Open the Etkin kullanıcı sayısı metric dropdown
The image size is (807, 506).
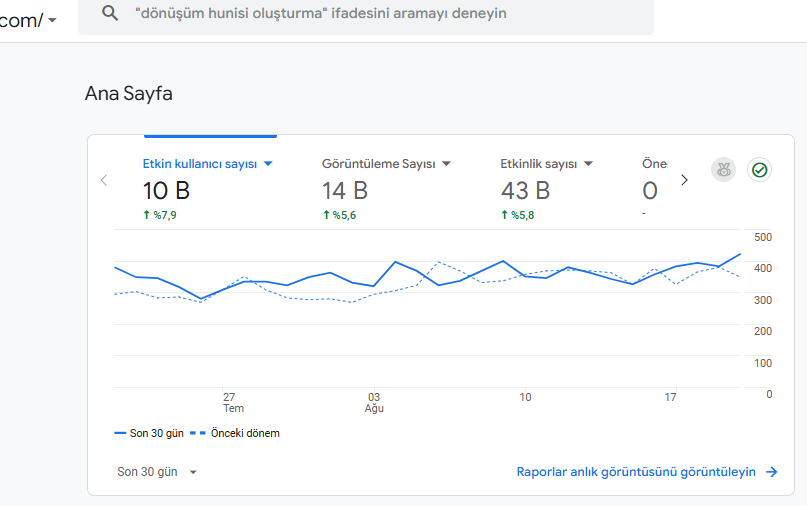(268, 164)
